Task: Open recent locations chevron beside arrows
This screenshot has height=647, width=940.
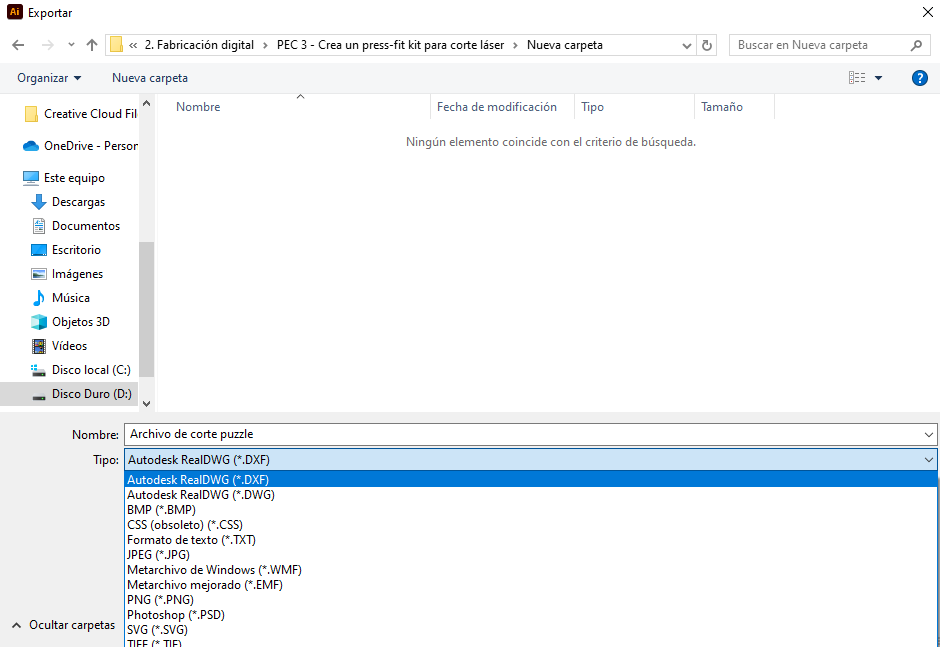Action: [71, 45]
